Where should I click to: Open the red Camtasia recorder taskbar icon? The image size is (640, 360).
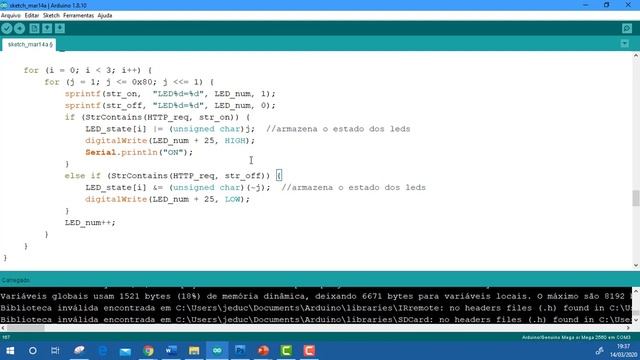point(309,351)
